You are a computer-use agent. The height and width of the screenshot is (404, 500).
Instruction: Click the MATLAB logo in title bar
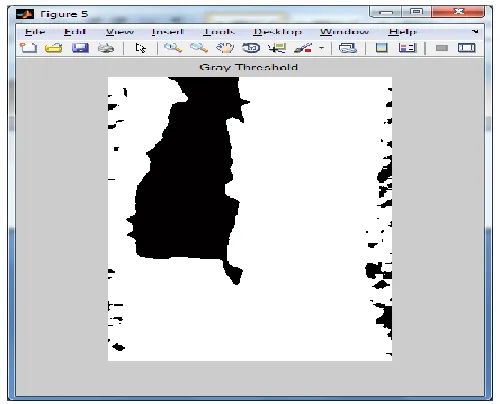click(x=25, y=14)
